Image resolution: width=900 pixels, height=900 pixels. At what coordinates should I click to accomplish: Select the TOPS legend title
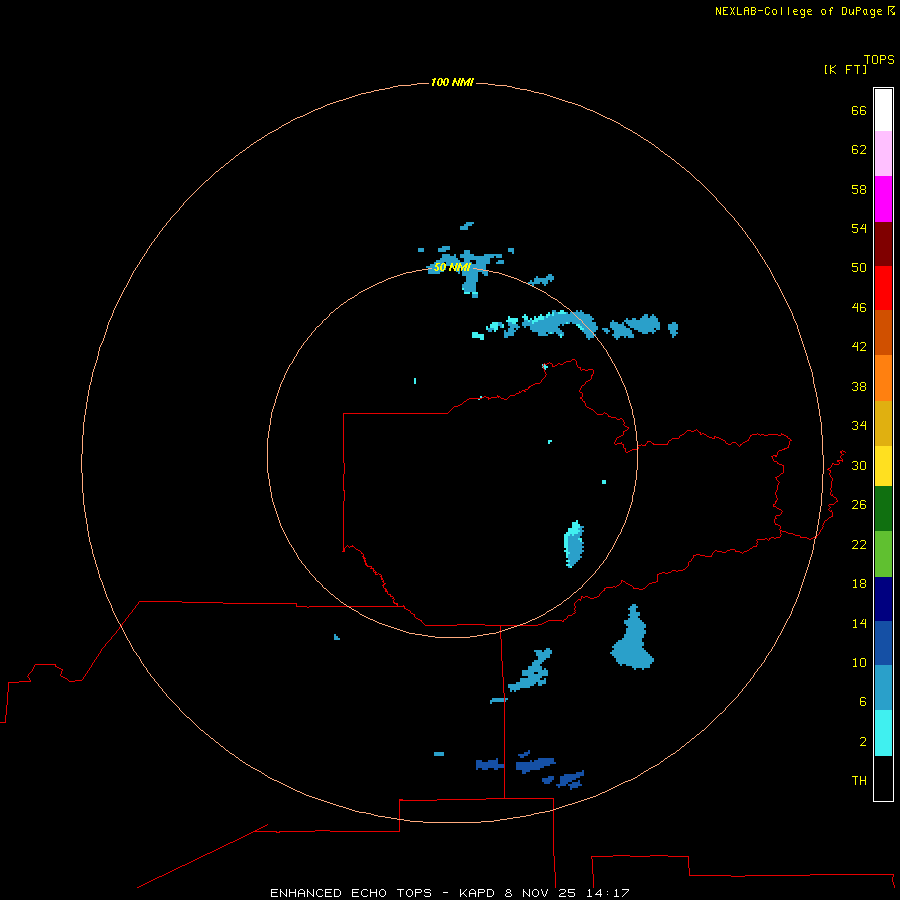(x=879, y=60)
